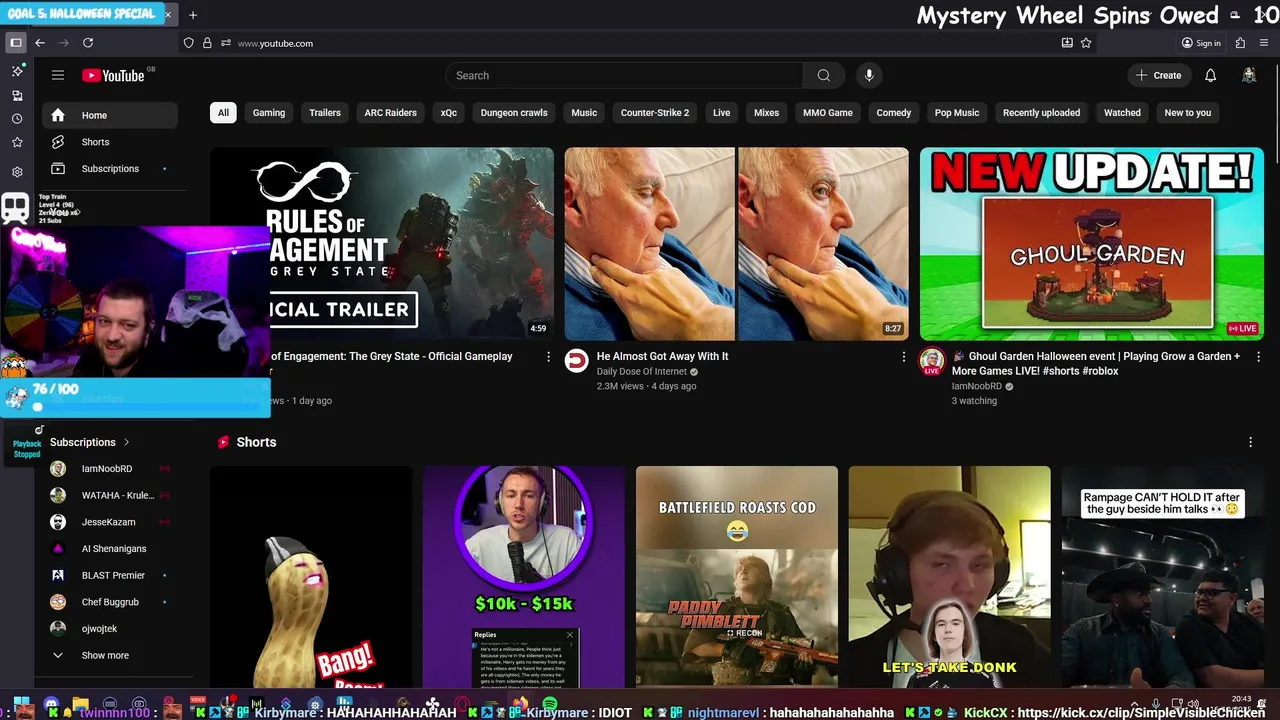Viewport: 1280px width, 720px height.
Task: Open Daily Dose Of Internet channel link
Action: (x=642, y=371)
